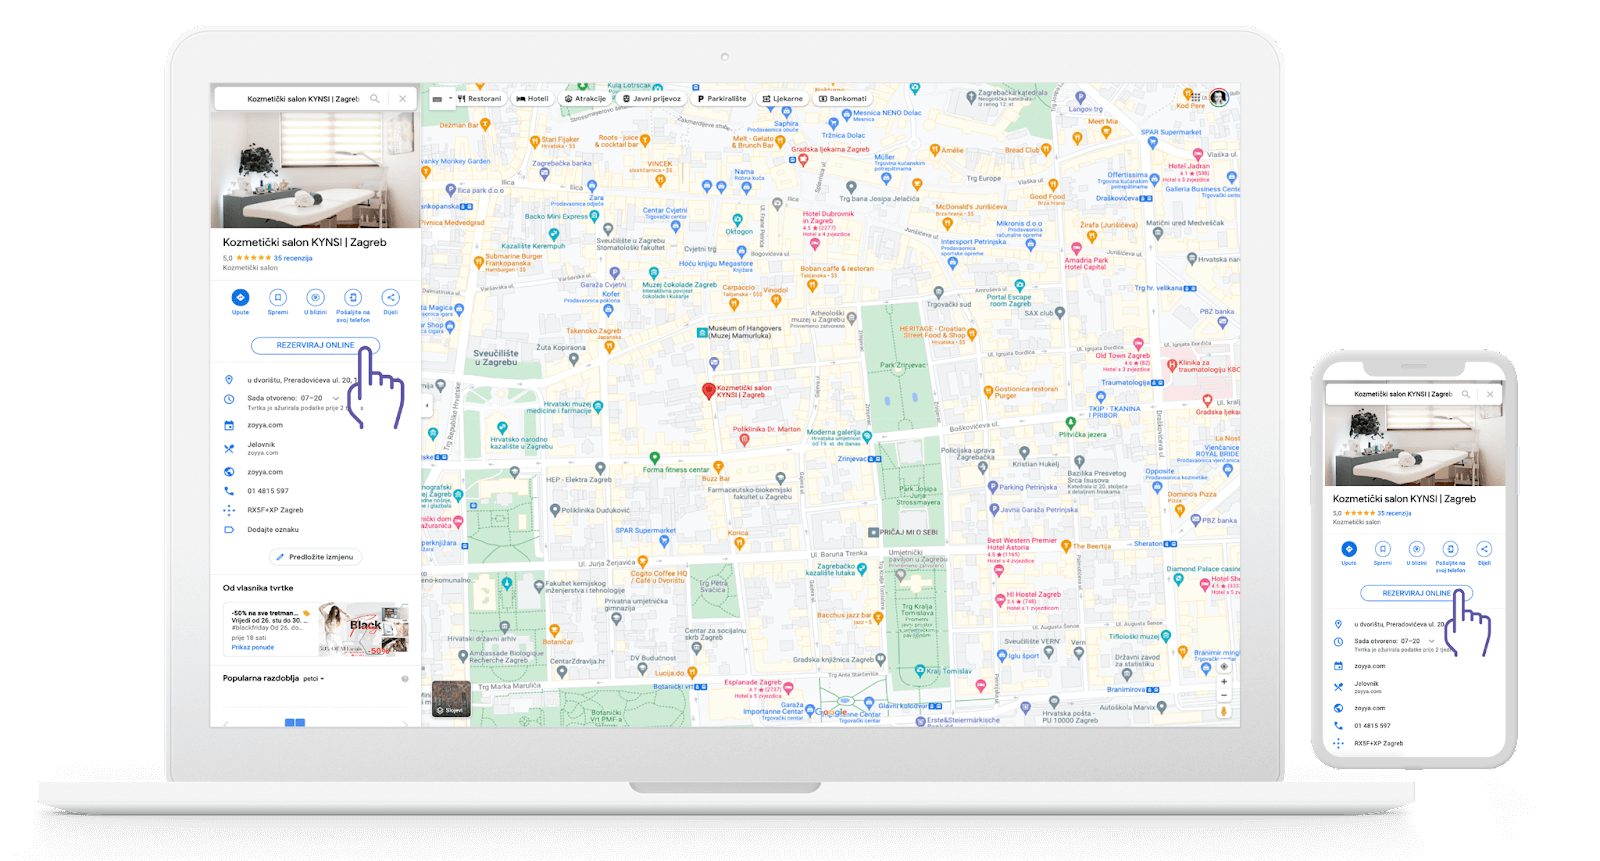The height and width of the screenshot is (861, 1600).
Task: Open the 35 recenzija link on the laptop
Action: click(x=293, y=258)
